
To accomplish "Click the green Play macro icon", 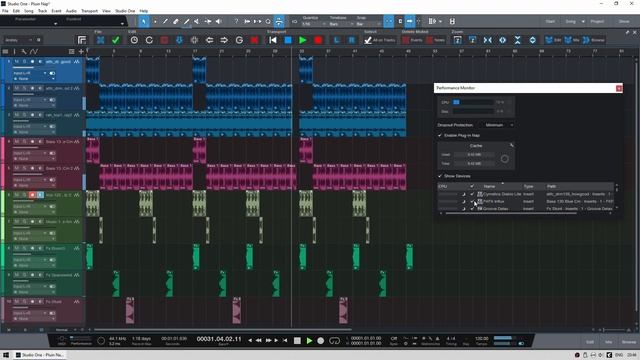I will coord(303,40).
